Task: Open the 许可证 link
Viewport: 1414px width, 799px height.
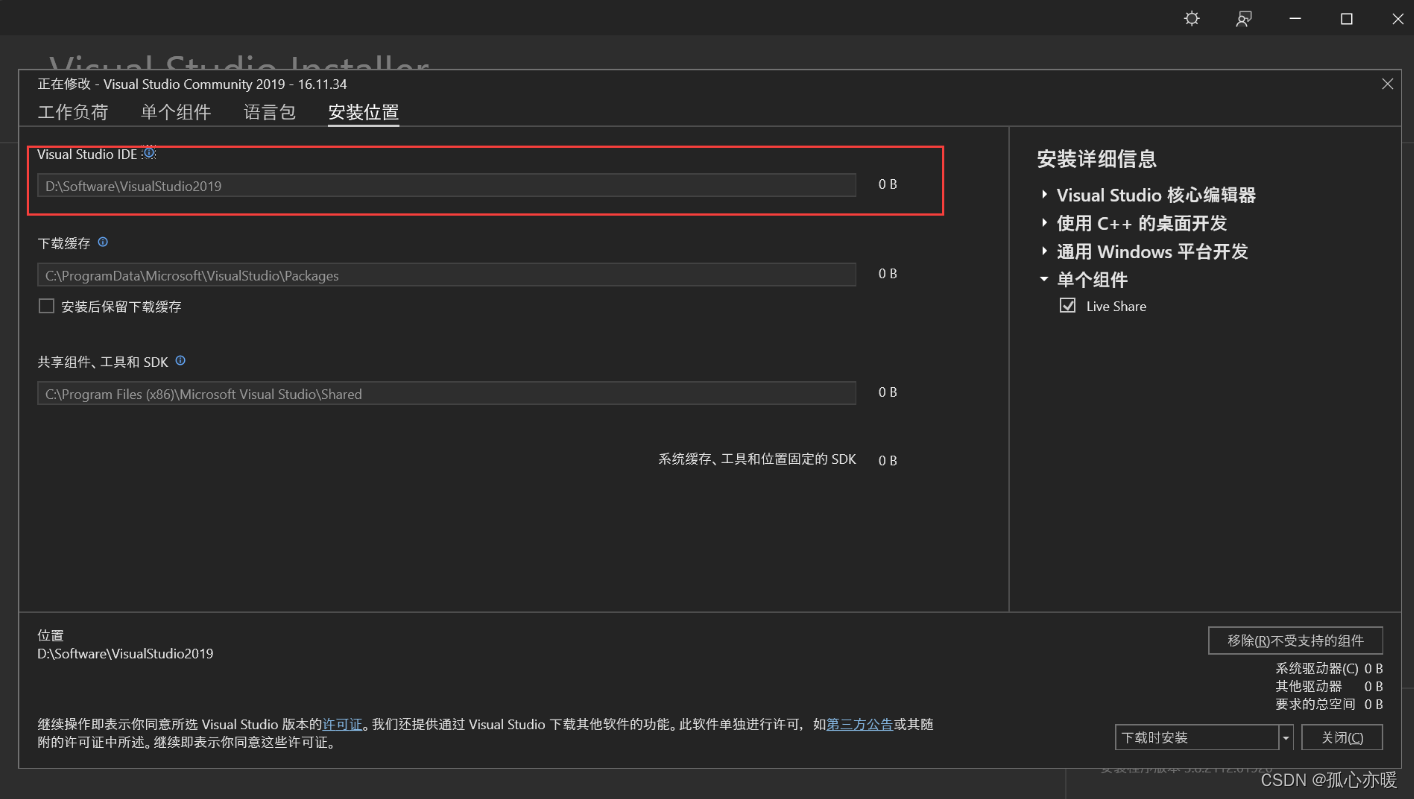Action: point(342,724)
